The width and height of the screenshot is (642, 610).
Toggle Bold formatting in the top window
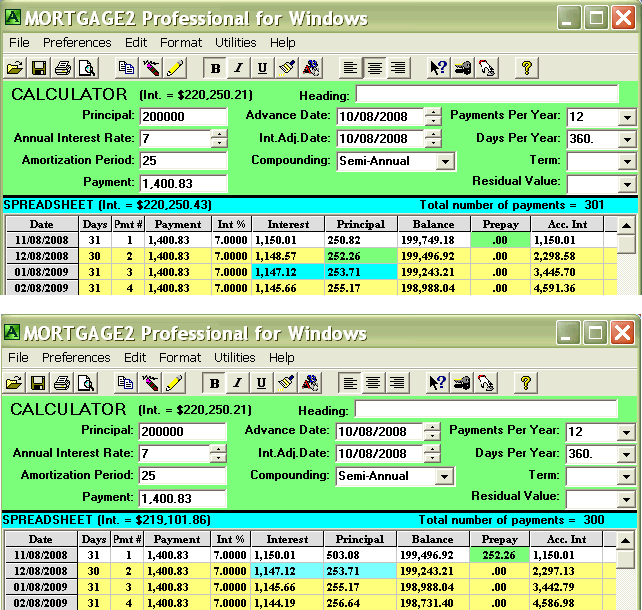coord(215,68)
